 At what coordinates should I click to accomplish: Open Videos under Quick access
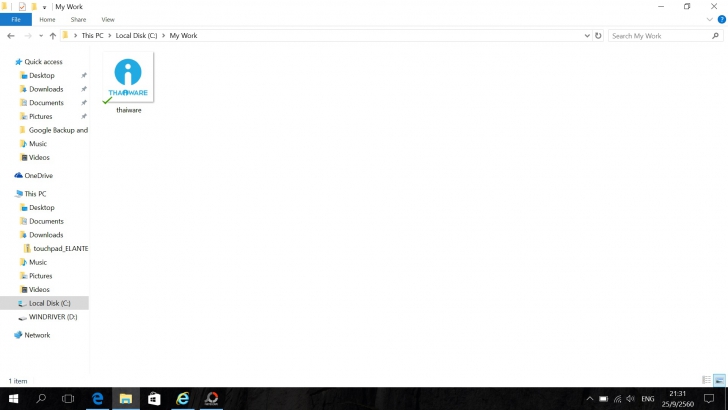pos(39,157)
